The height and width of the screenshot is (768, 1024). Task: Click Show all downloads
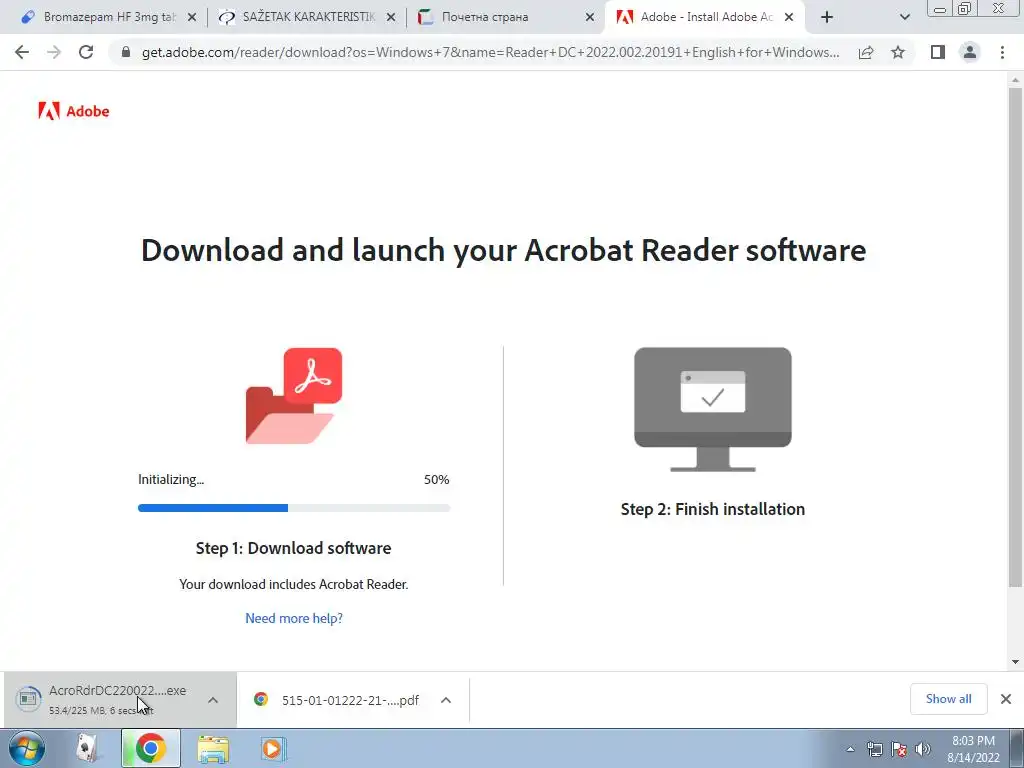point(948,699)
